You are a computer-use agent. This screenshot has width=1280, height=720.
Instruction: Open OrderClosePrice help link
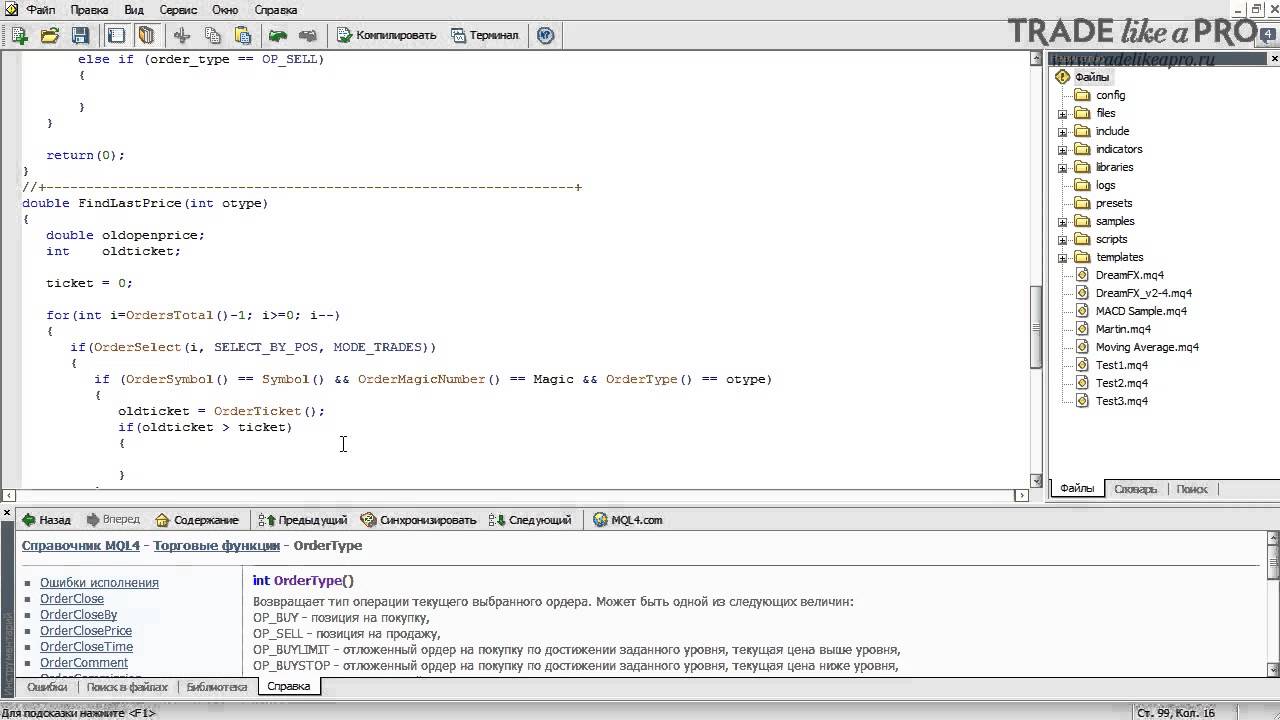86,631
